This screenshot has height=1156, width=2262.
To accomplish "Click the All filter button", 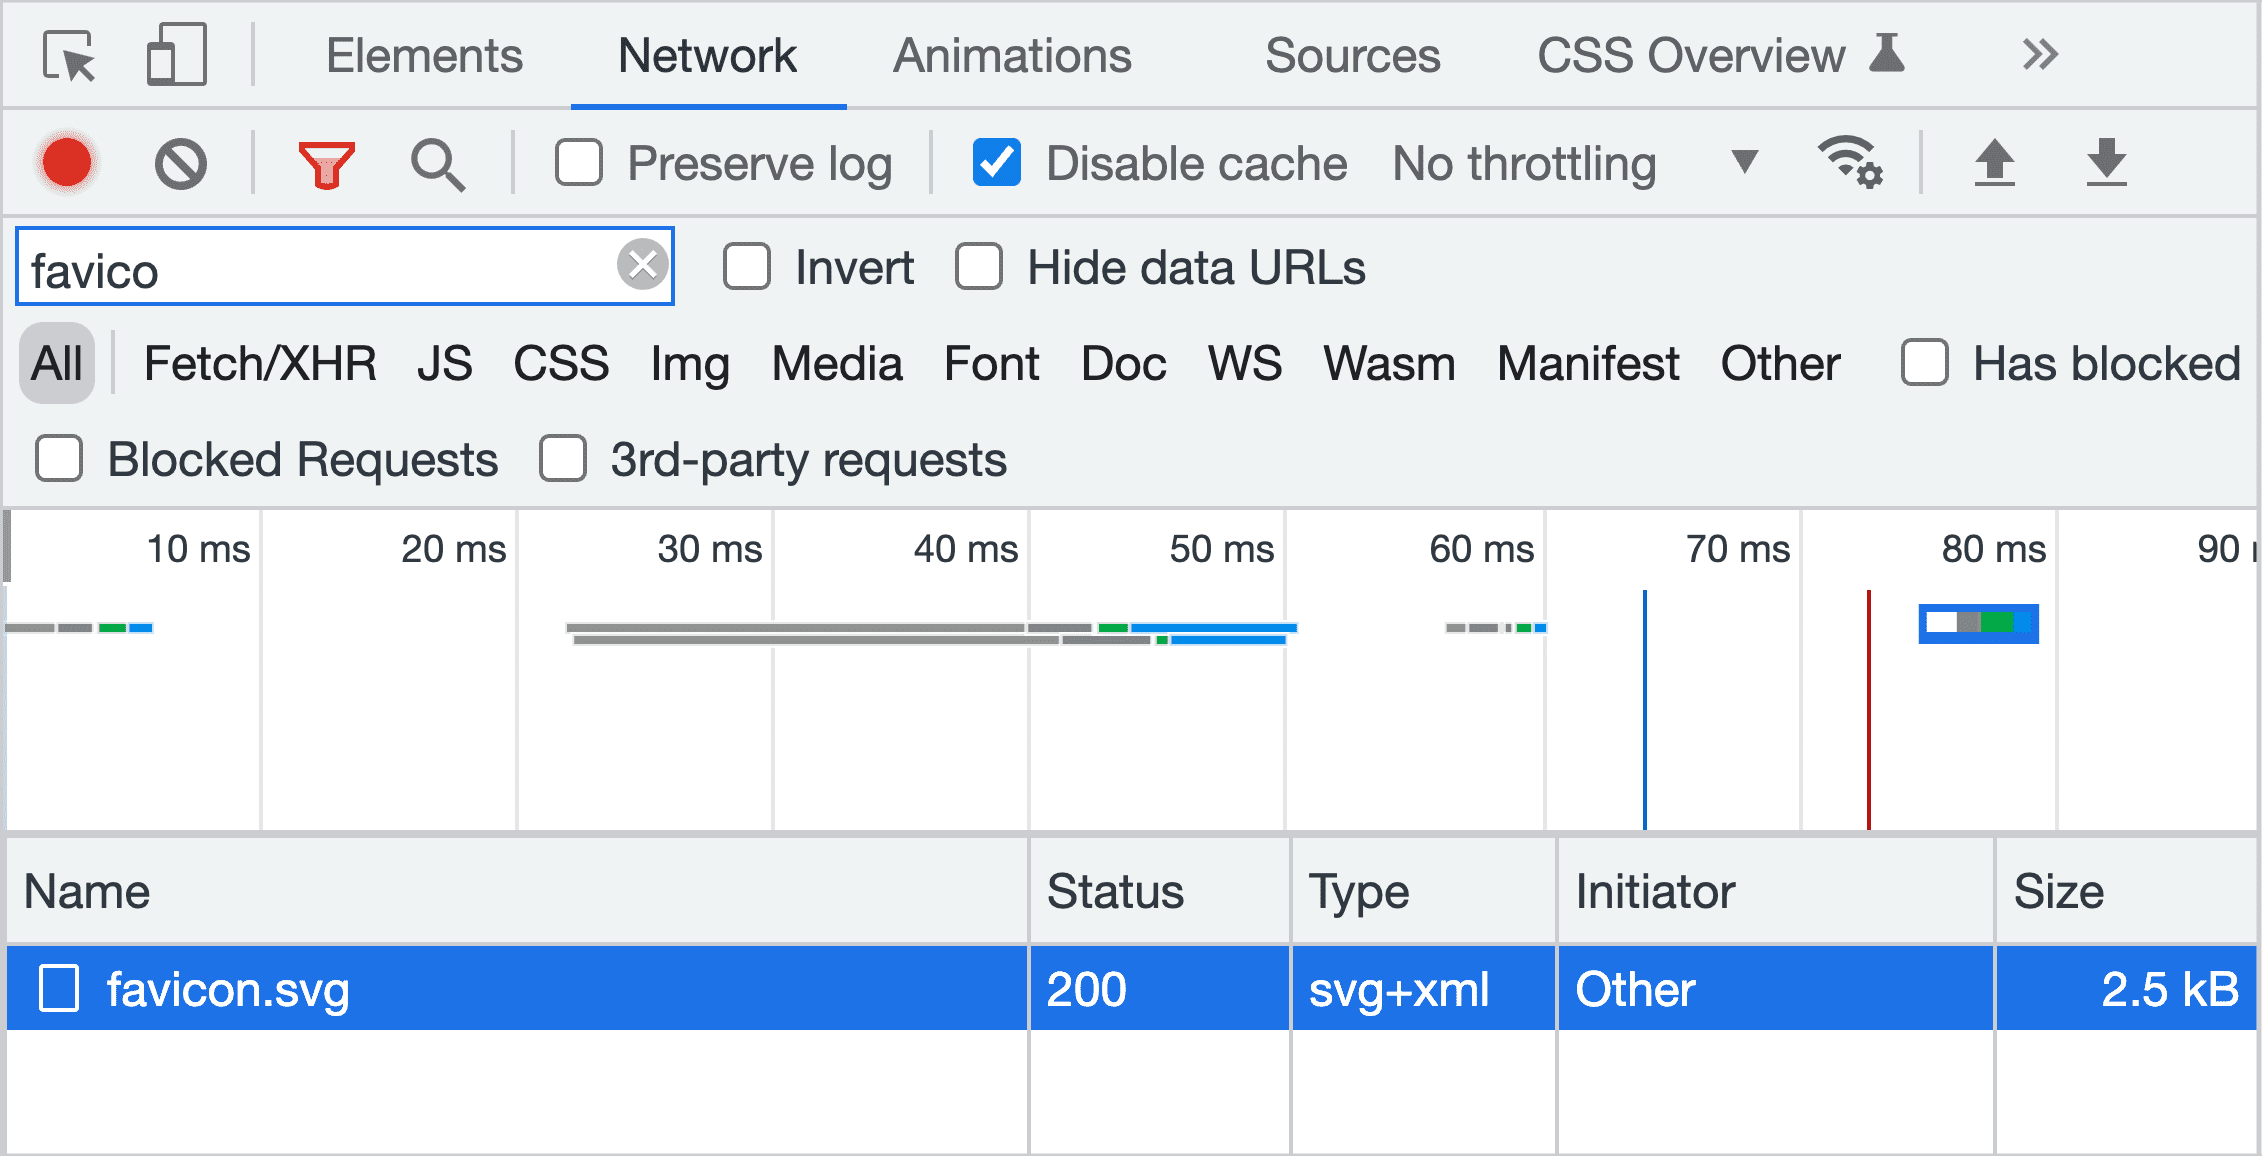I will pyautogui.click(x=55, y=364).
